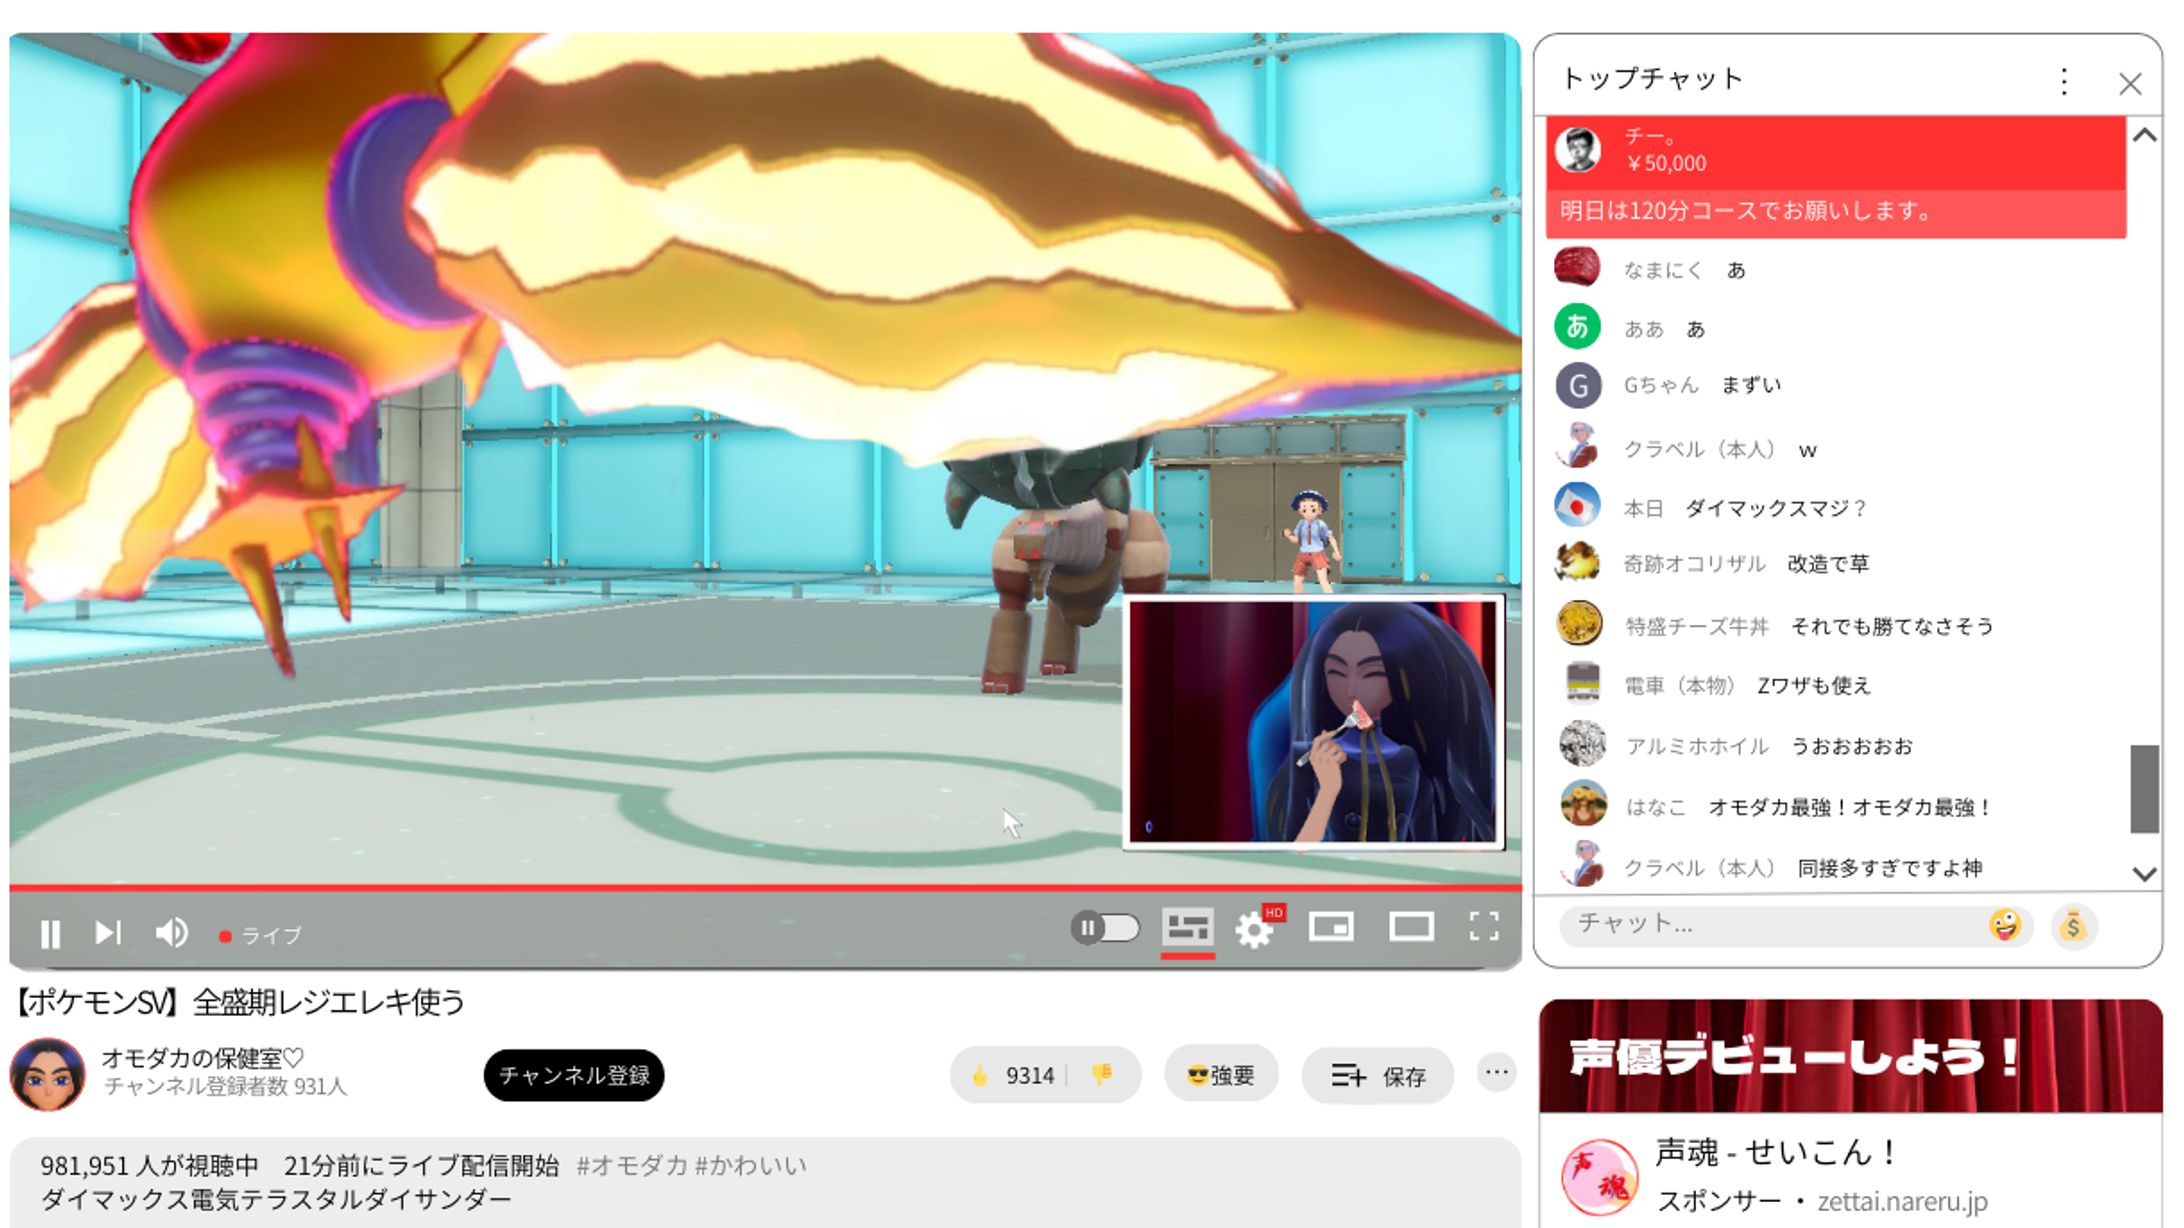
Task: Open more actions ellipsis below video
Action: click(1496, 1073)
